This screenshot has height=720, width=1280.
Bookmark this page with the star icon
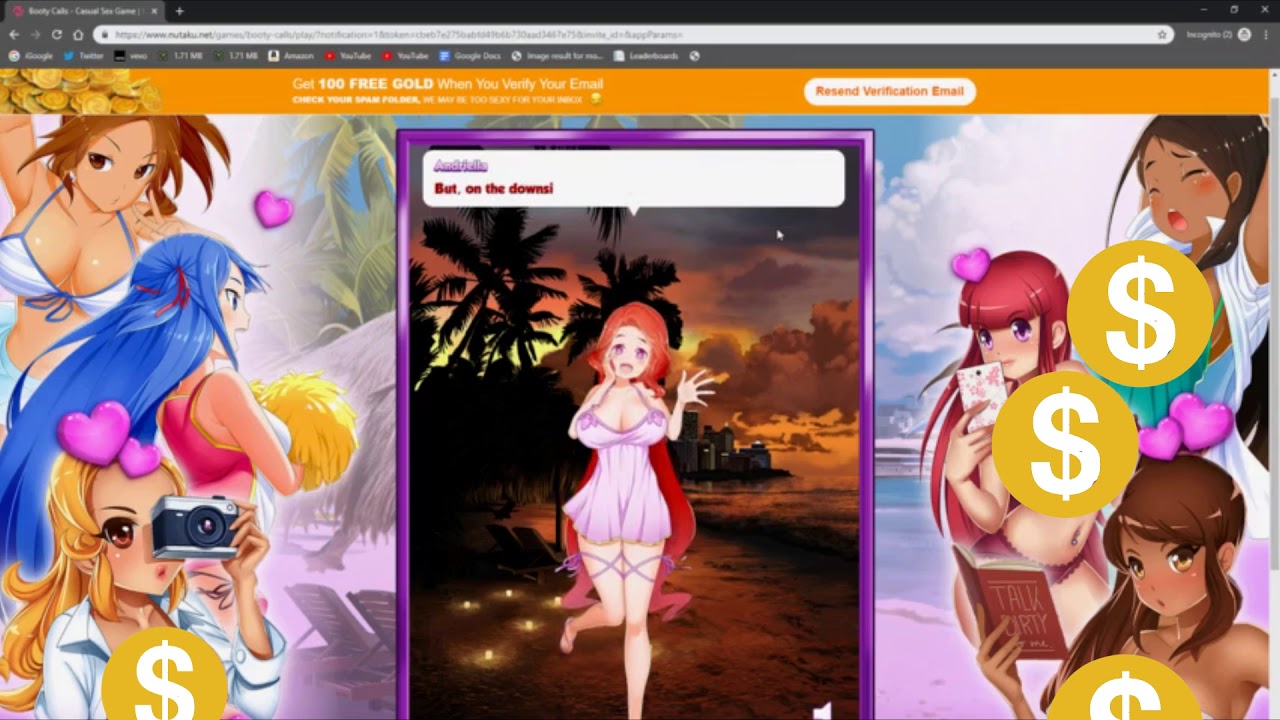(x=1162, y=34)
